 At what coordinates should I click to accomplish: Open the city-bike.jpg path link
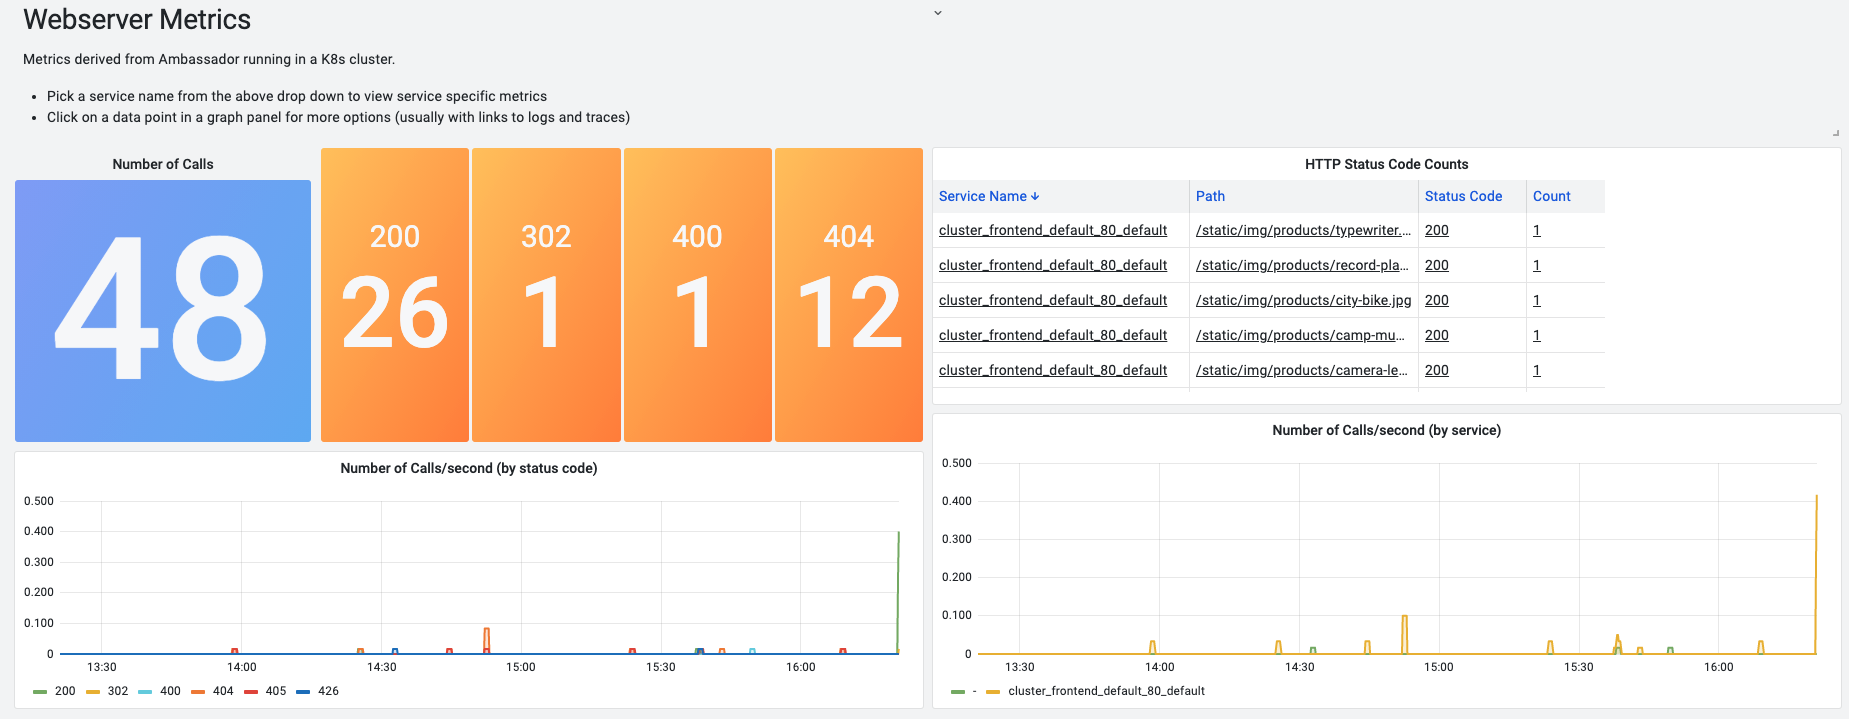coord(1302,301)
